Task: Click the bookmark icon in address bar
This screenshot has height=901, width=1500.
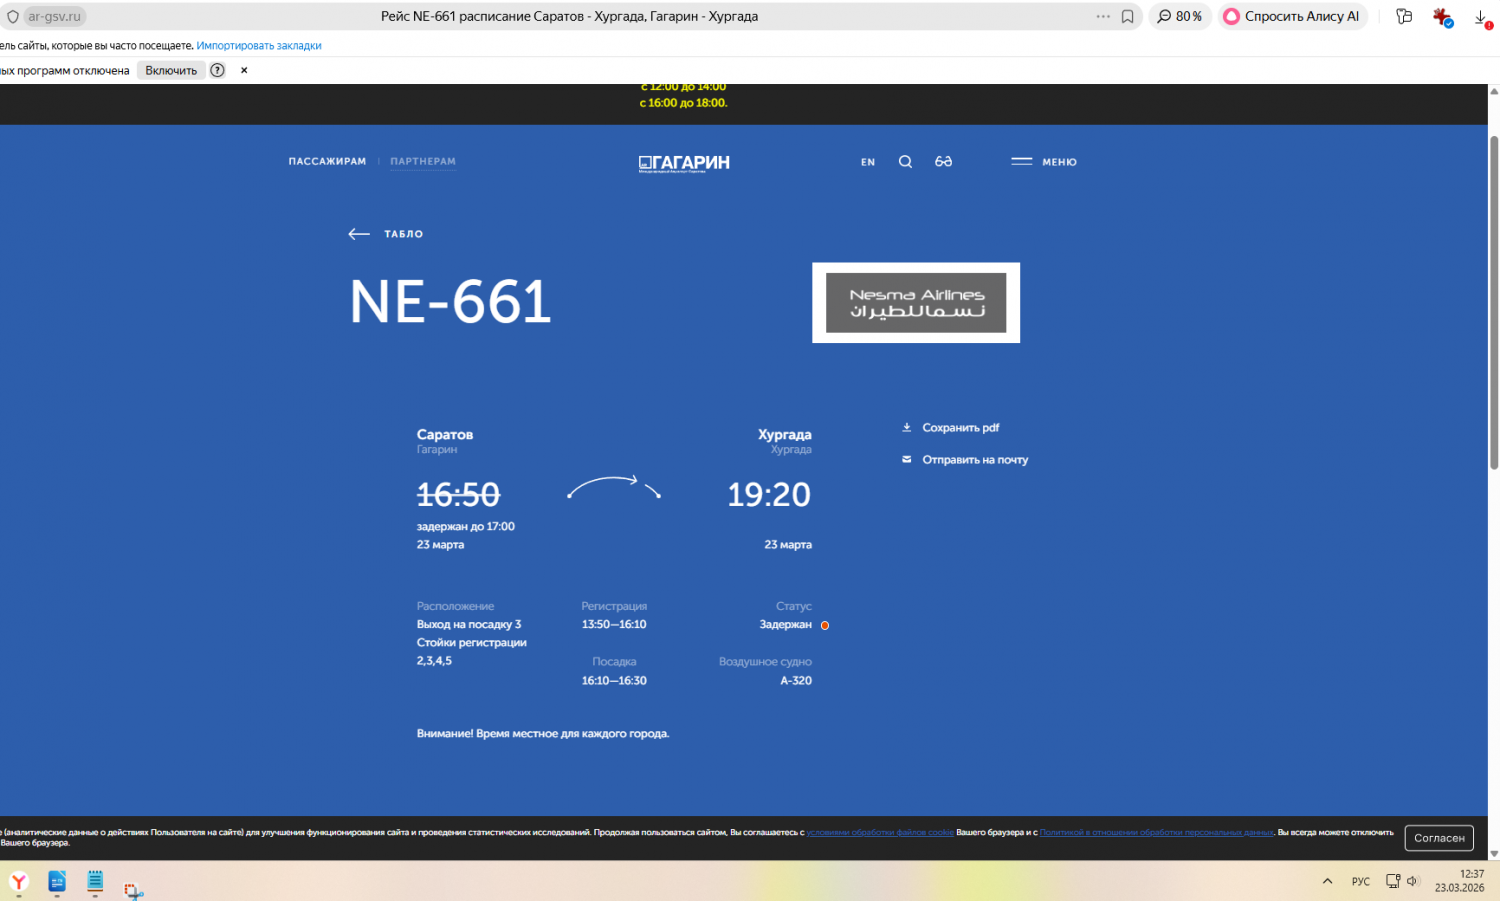Action: (x=1127, y=17)
